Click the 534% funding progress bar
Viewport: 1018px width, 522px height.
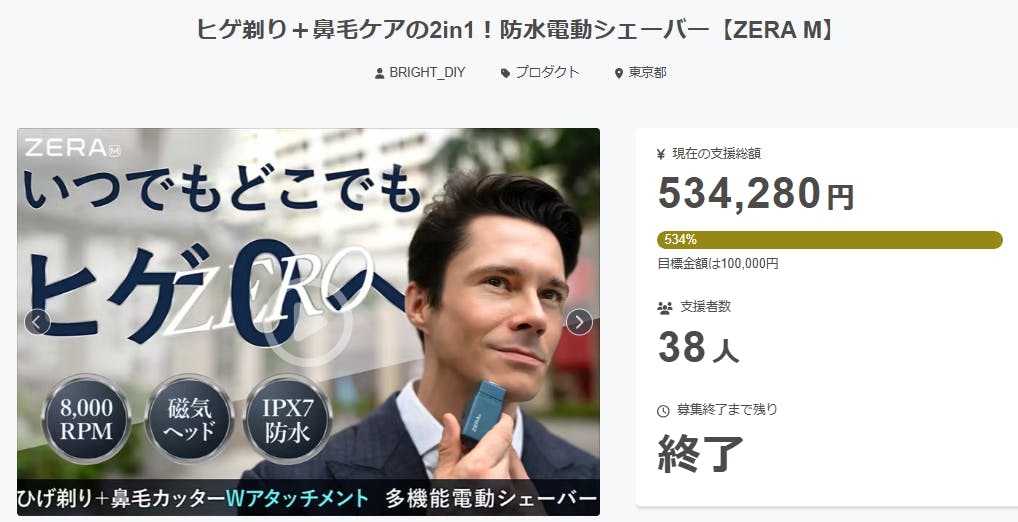tap(830, 240)
